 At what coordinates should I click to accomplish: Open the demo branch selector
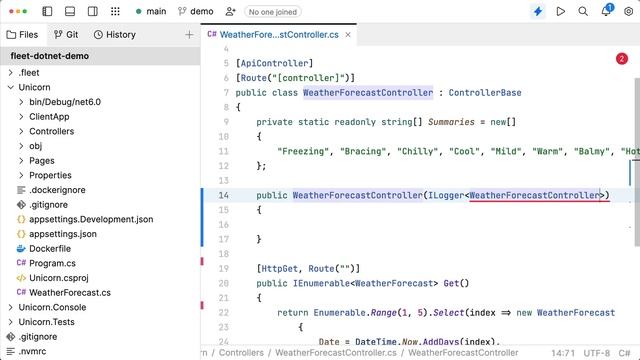tap(196, 11)
